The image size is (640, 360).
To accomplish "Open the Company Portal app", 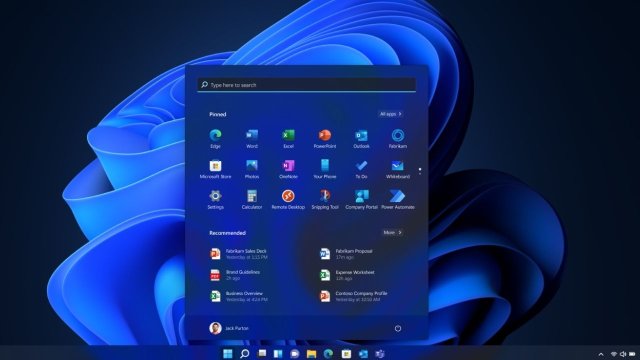I will point(361,200).
